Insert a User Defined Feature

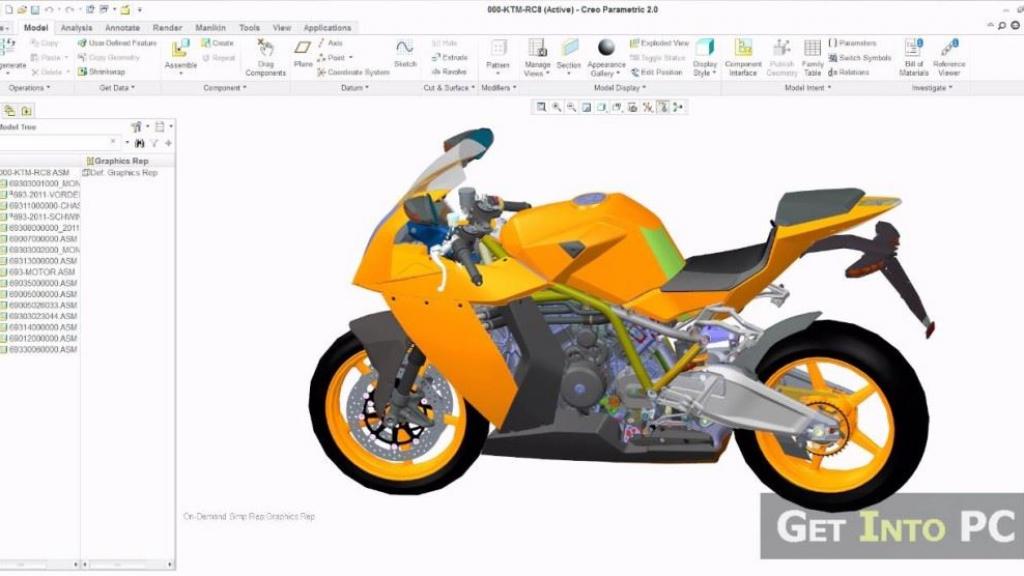click(118, 43)
